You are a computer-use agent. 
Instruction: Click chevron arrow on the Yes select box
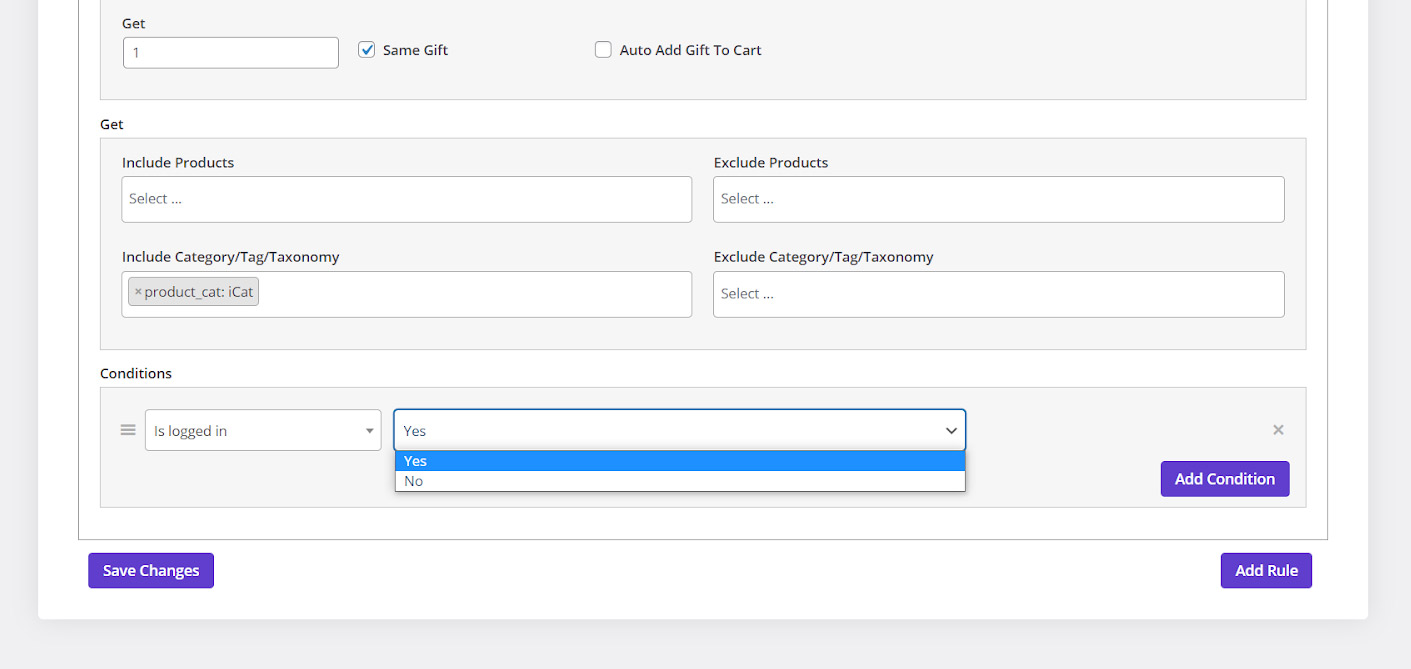pos(951,430)
